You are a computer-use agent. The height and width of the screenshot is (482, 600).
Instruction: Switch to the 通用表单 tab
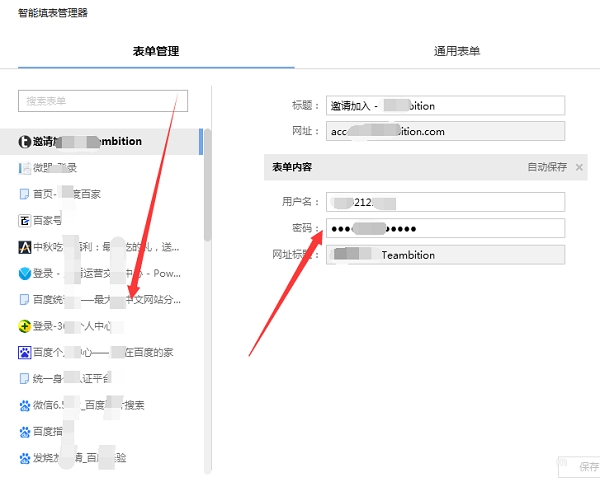coord(457,51)
